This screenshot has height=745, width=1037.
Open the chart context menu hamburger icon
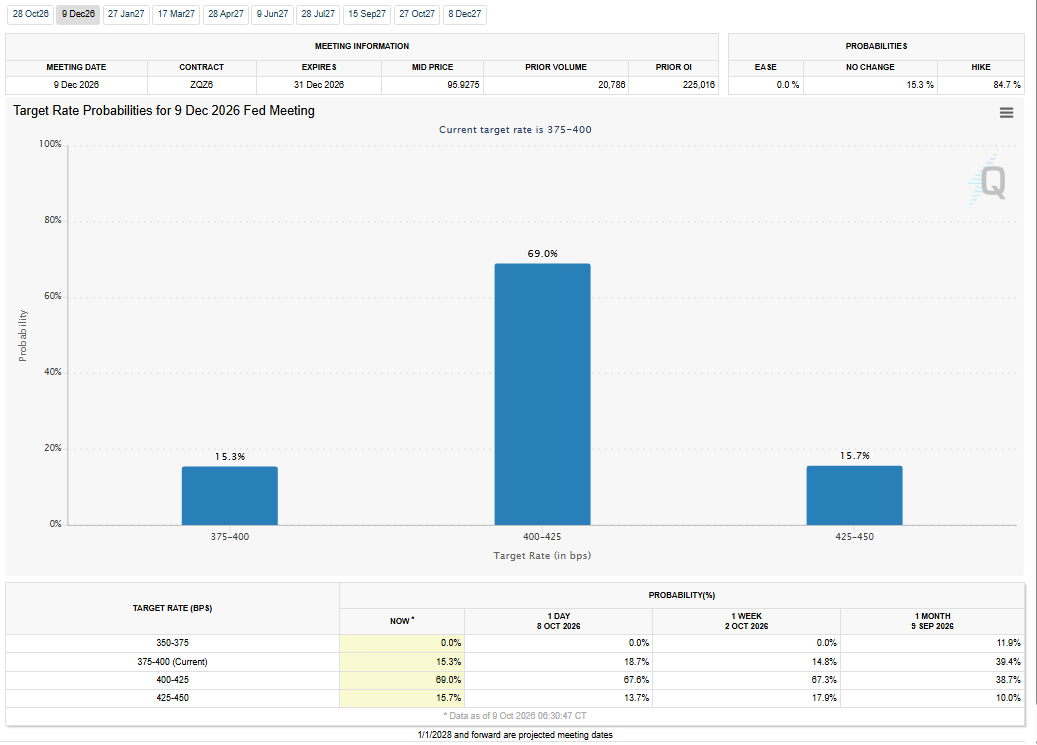pos(1006,113)
